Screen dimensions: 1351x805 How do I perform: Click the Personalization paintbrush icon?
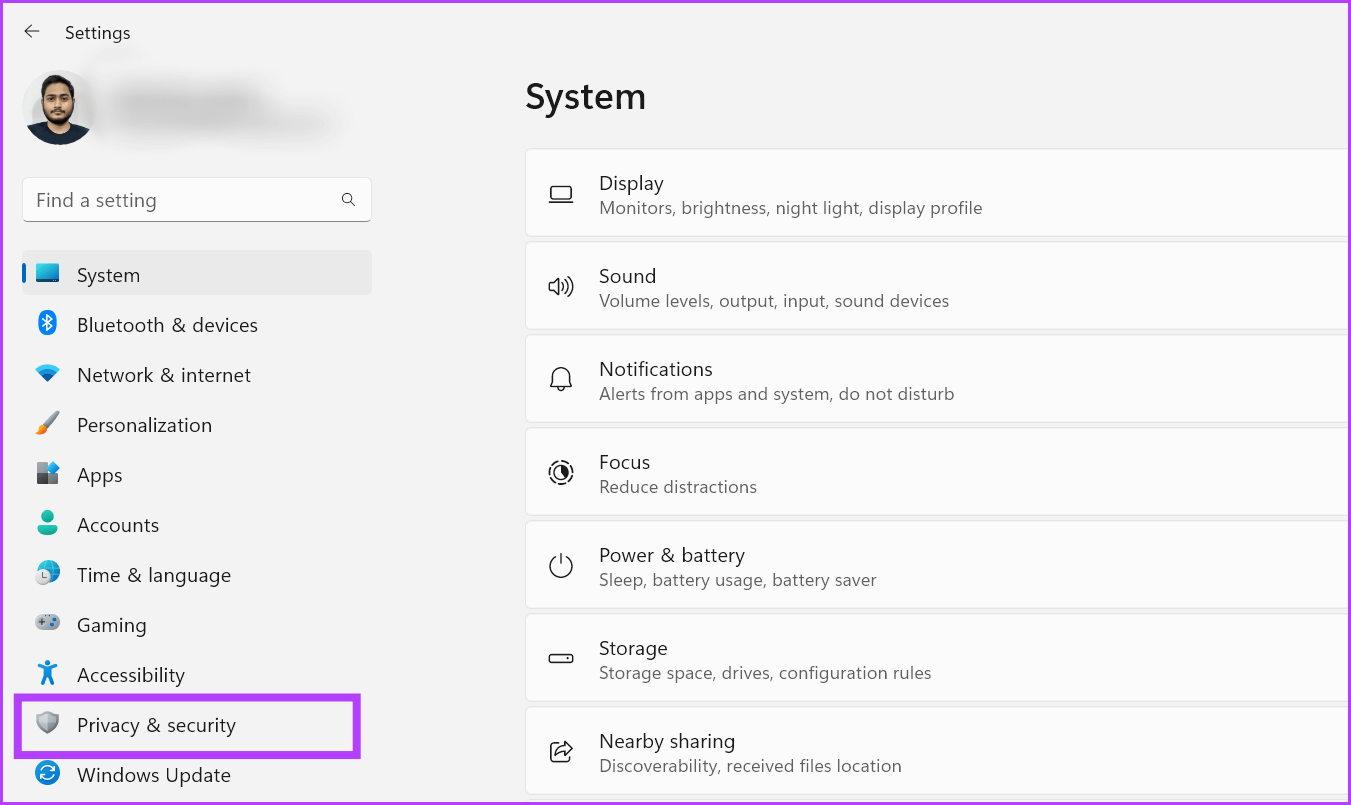tap(47, 424)
